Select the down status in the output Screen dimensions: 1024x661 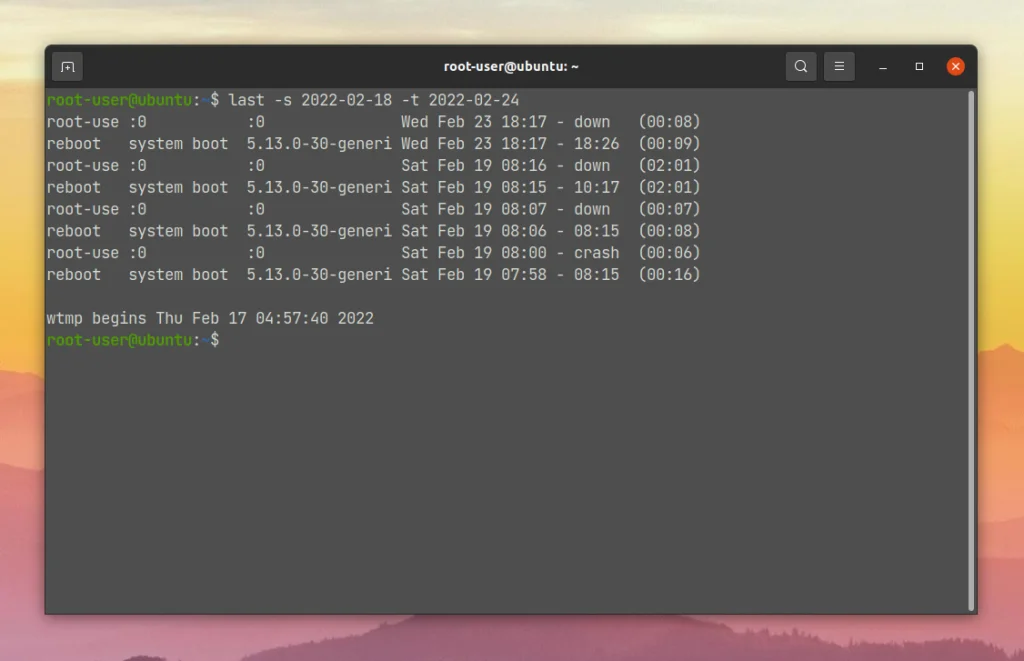tap(591, 121)
